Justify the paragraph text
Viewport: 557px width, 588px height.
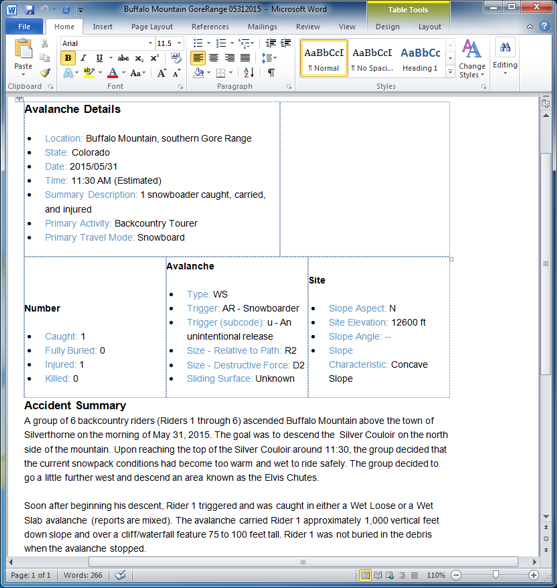[x=245, y=58]
